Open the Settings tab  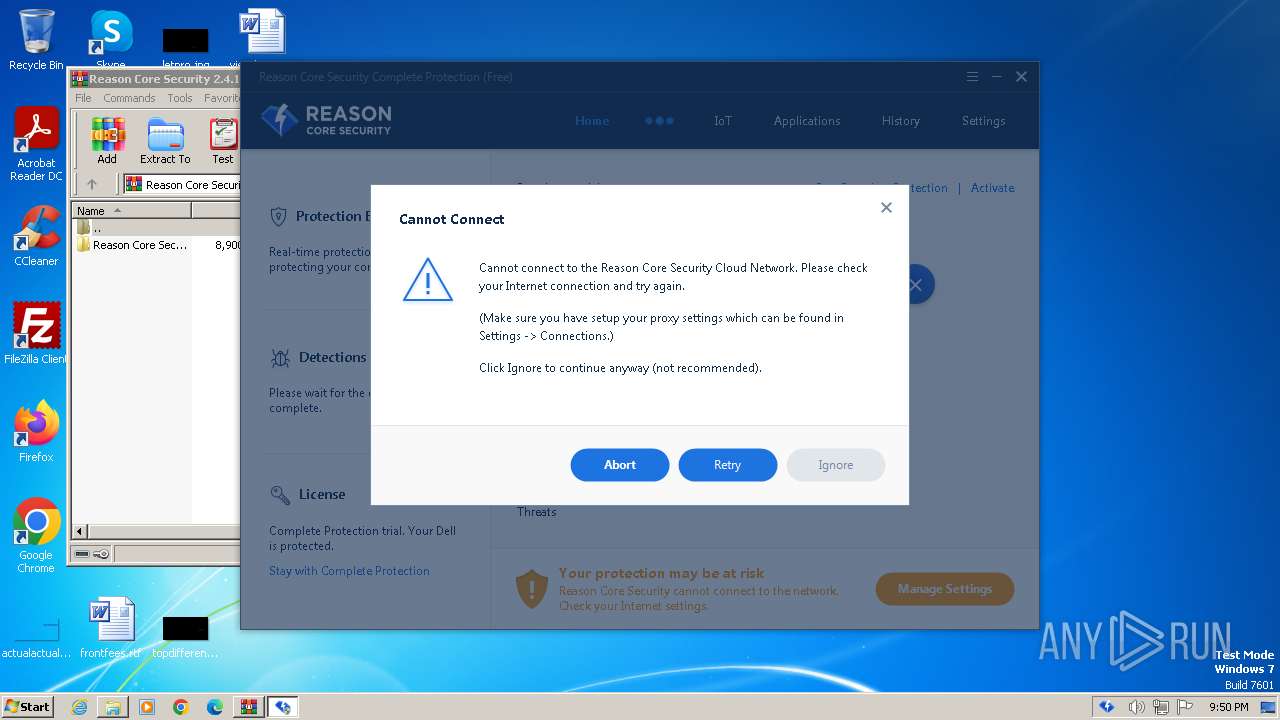click(x=984, y=121)
